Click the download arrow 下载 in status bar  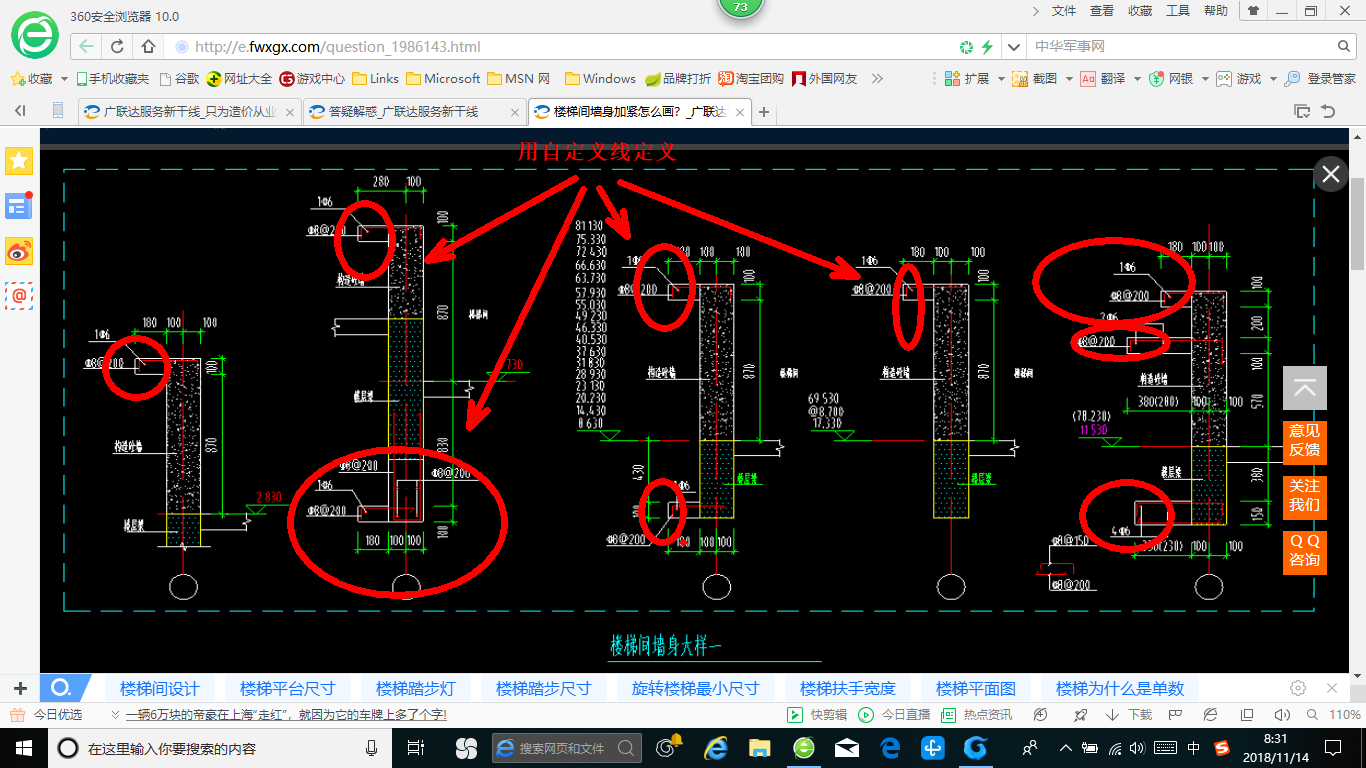1129,715
